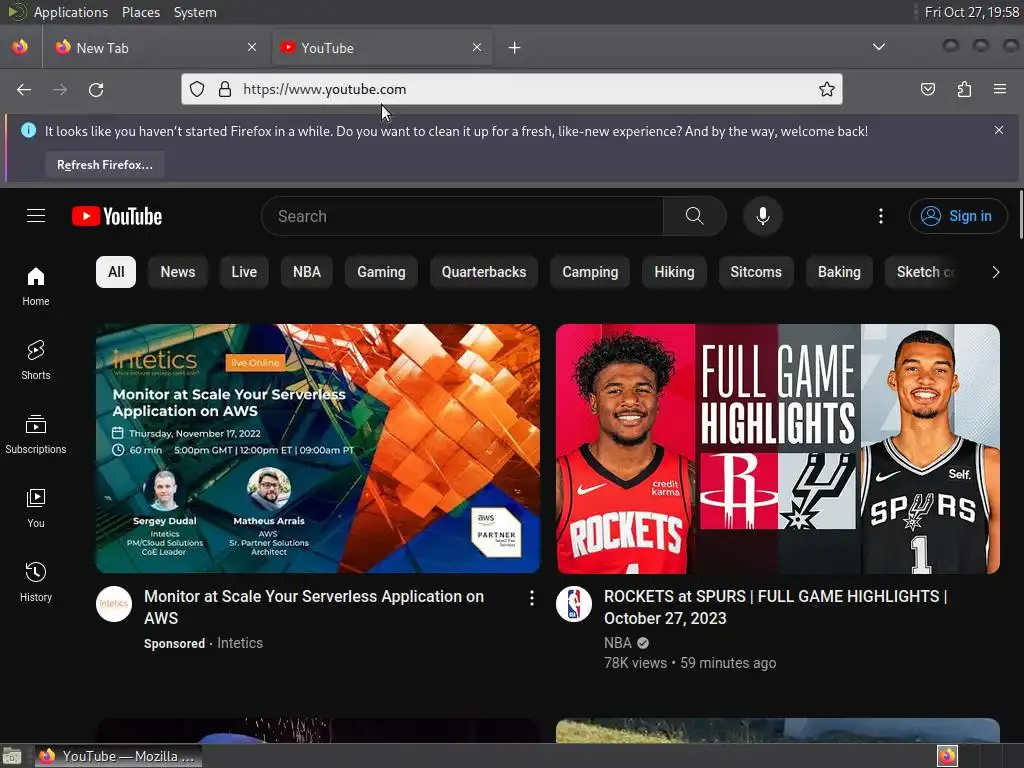Viewport: 1024px width, 768px height.
Task: Open History in the sidebar
Action: click(x=36, y=582)
